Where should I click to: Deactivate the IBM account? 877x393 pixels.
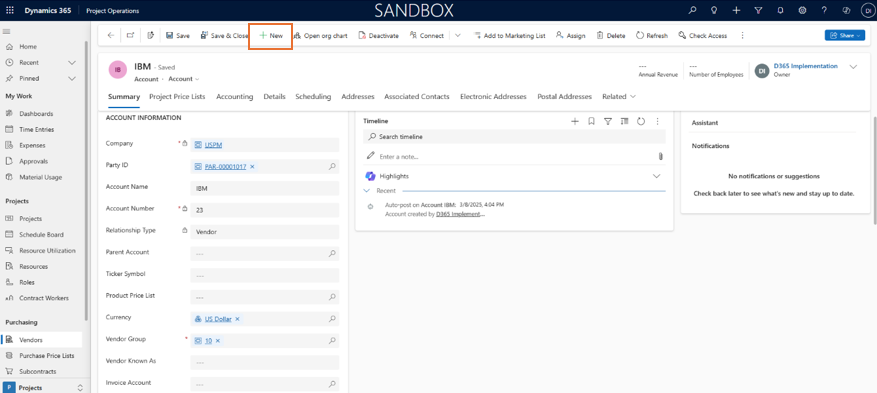[379, 35]
